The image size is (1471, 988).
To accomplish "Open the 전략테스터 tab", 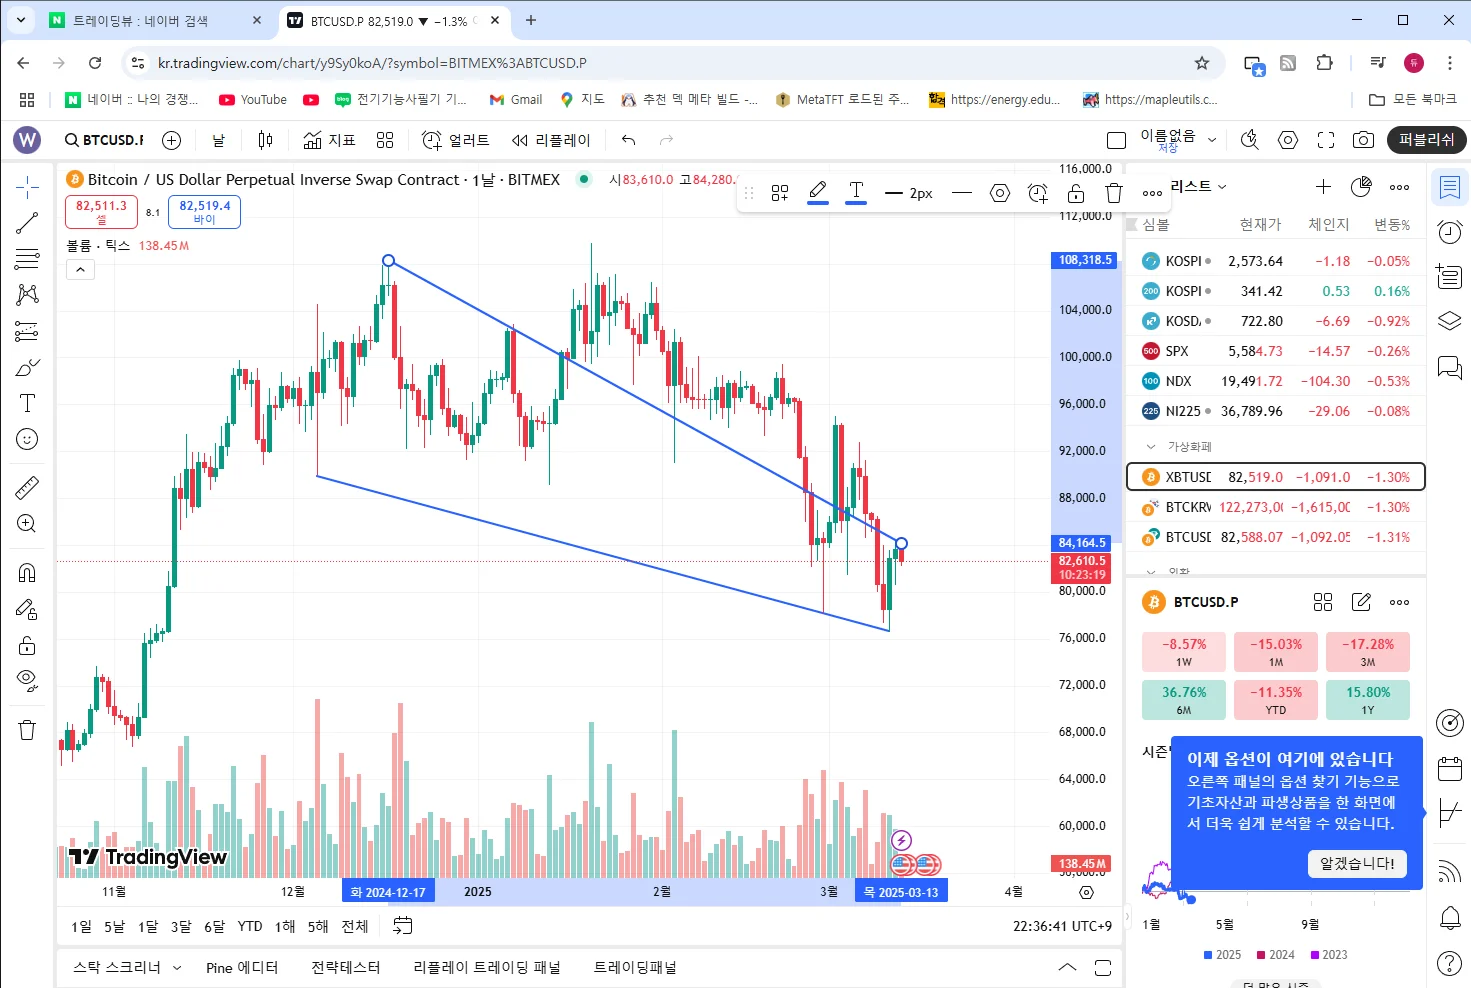I will click(x=346, y=968).
